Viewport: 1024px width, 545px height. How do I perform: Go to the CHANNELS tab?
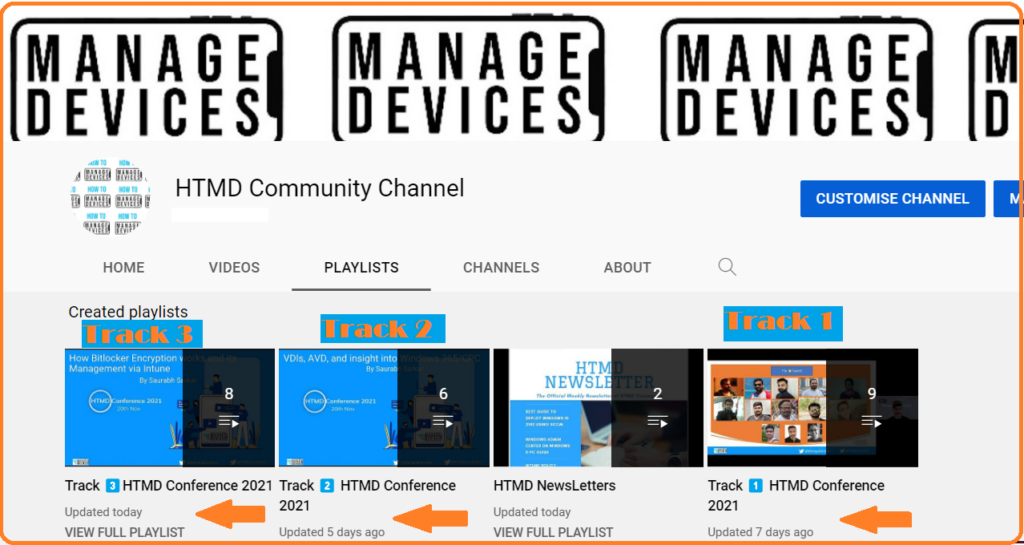click(x=501, y=268)
